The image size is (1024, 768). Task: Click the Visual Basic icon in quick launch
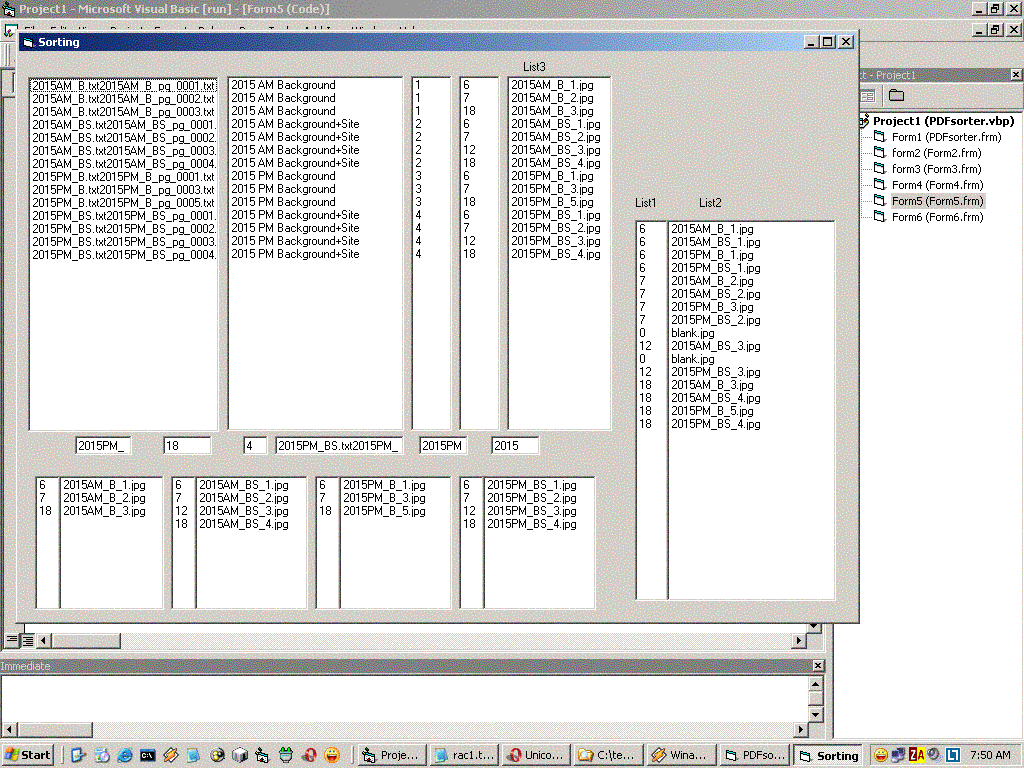coord(262,755)
